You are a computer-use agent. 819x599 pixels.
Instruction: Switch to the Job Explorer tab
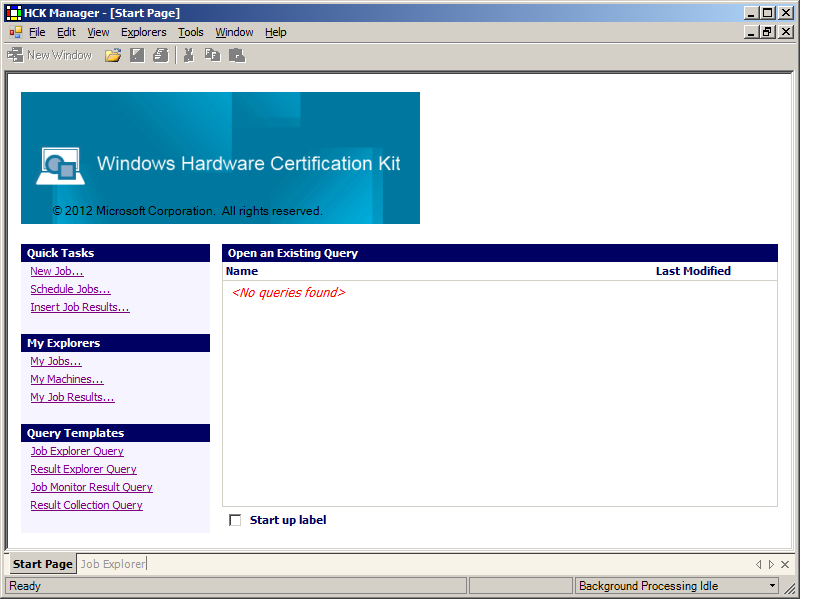113,564
